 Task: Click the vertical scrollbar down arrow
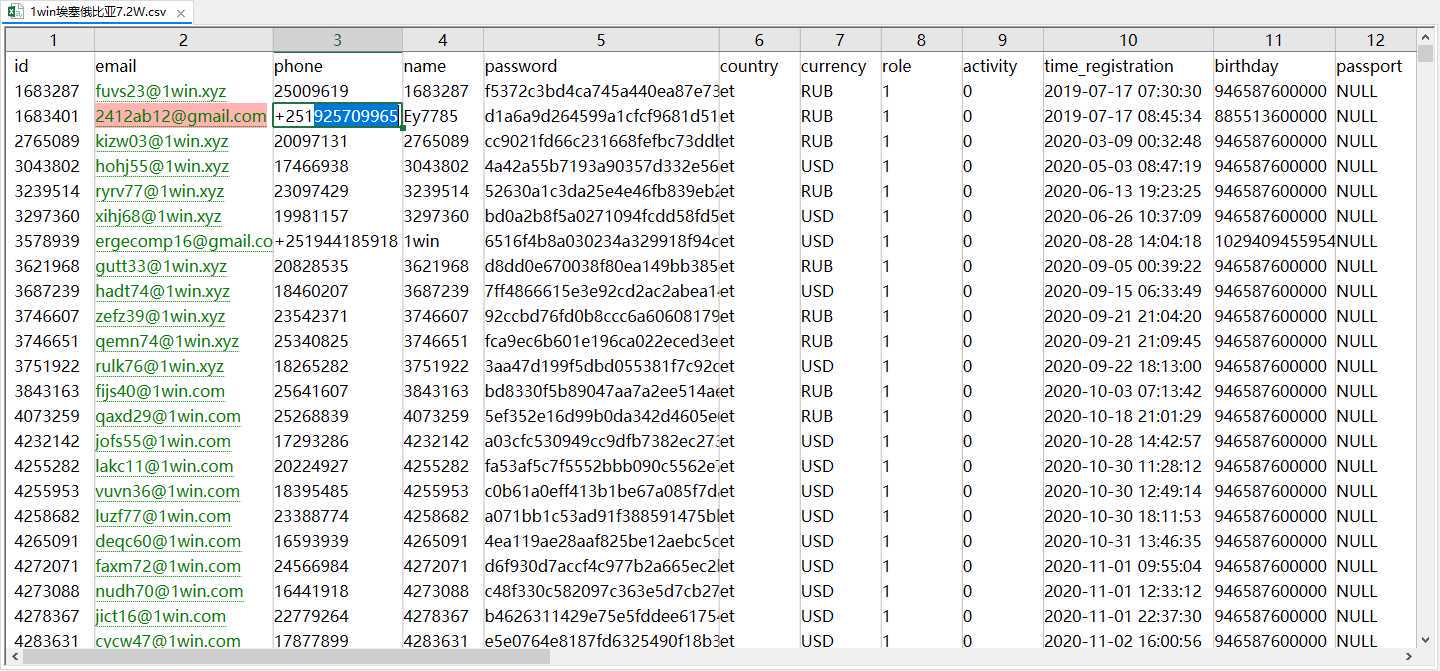point(1426,639)
